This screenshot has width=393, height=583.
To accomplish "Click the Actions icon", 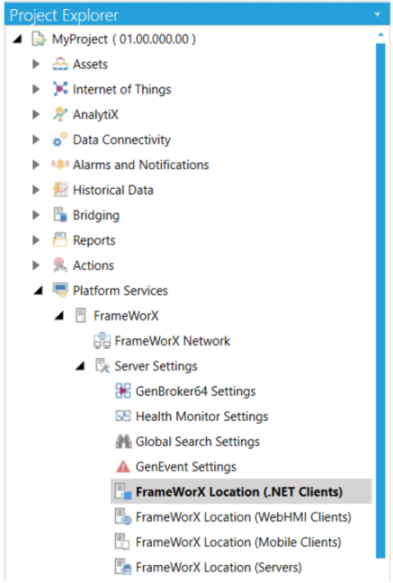I will (60, 265).
